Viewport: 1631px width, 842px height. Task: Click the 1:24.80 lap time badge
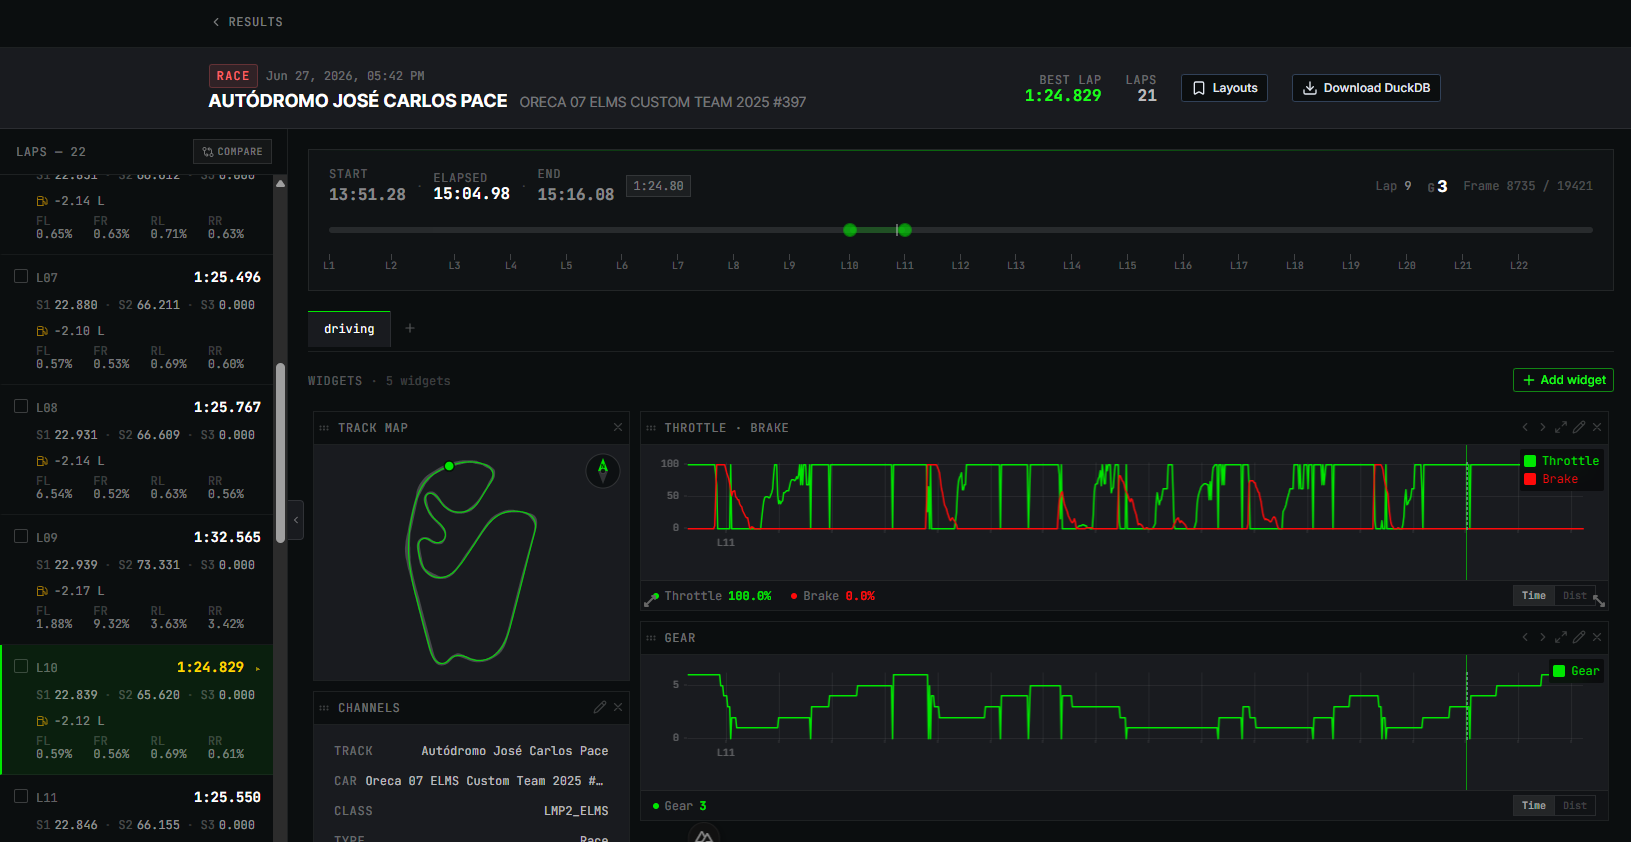point(658,186)
